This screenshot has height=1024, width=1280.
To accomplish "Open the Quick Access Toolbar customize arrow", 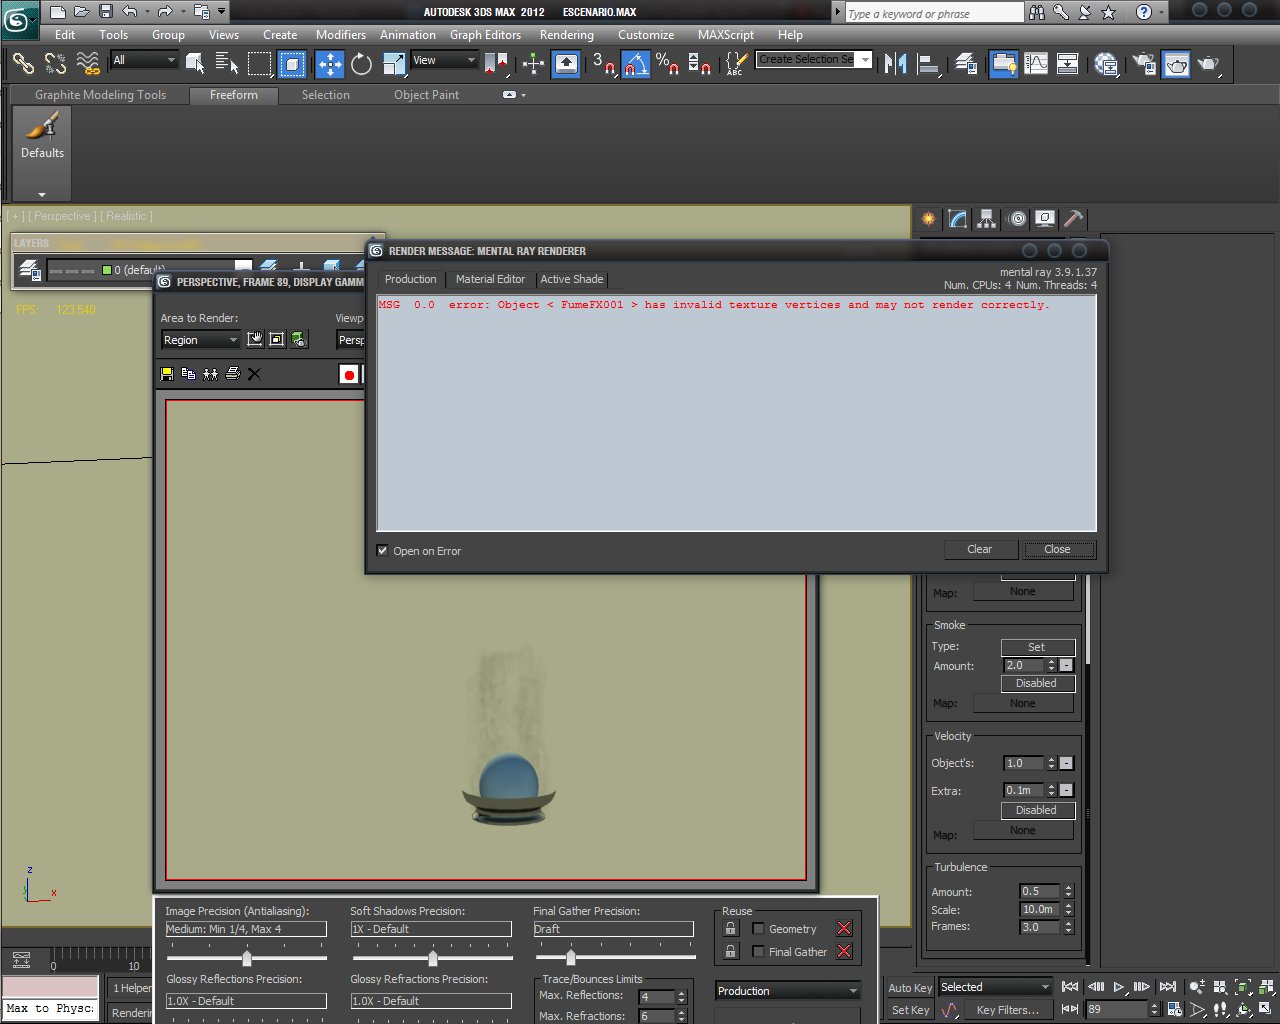I will [x=221, y=12].
